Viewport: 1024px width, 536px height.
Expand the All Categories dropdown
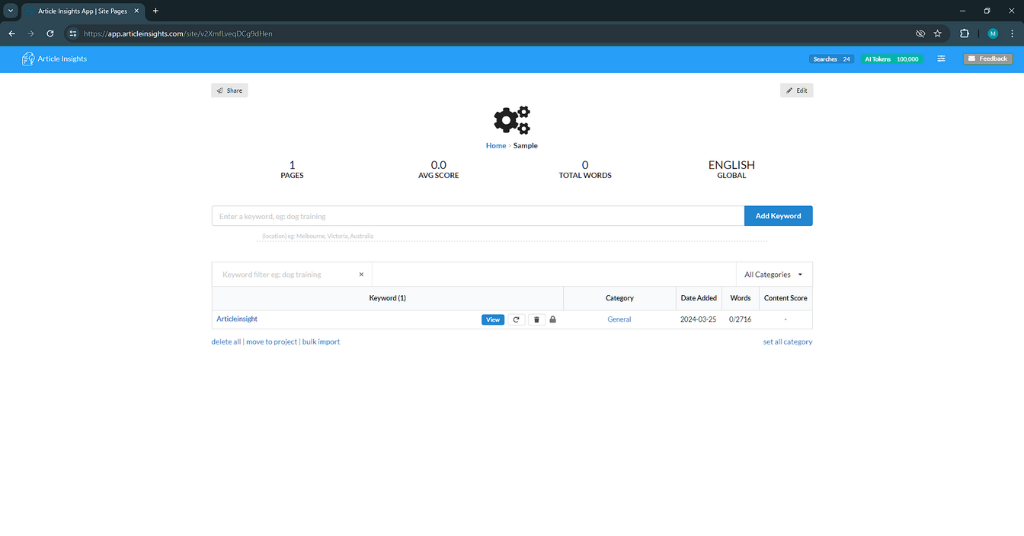tap(774, 274)
